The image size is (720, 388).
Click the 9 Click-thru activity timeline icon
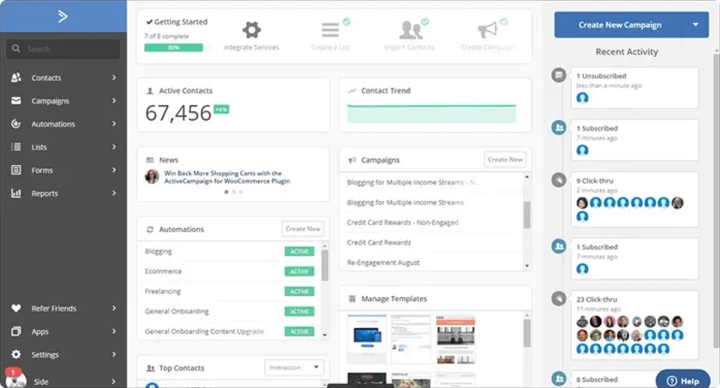559,180
